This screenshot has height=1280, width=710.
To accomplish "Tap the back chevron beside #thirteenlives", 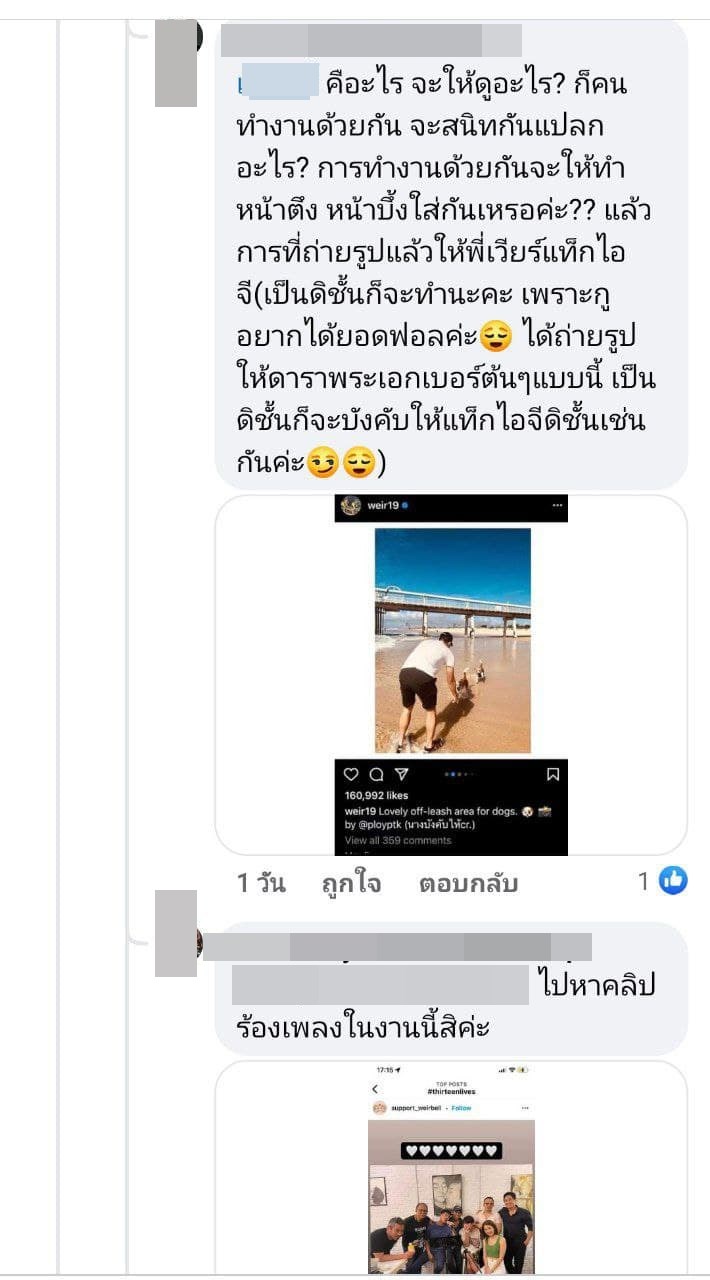I will coord(376,1089).
